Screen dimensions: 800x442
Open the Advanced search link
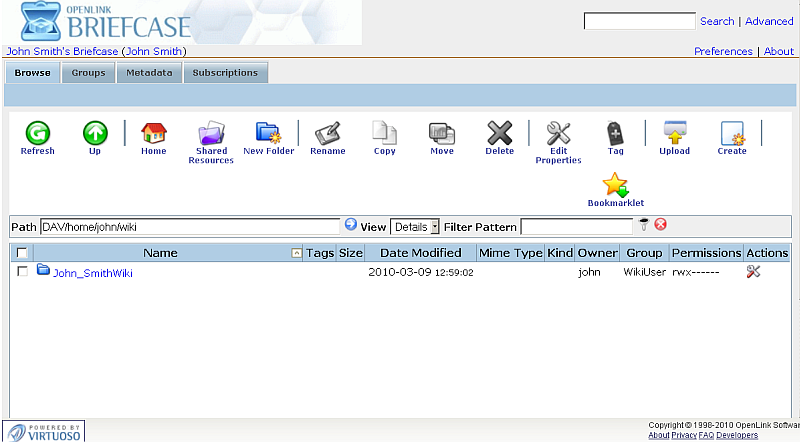click(x=769, y=21)
